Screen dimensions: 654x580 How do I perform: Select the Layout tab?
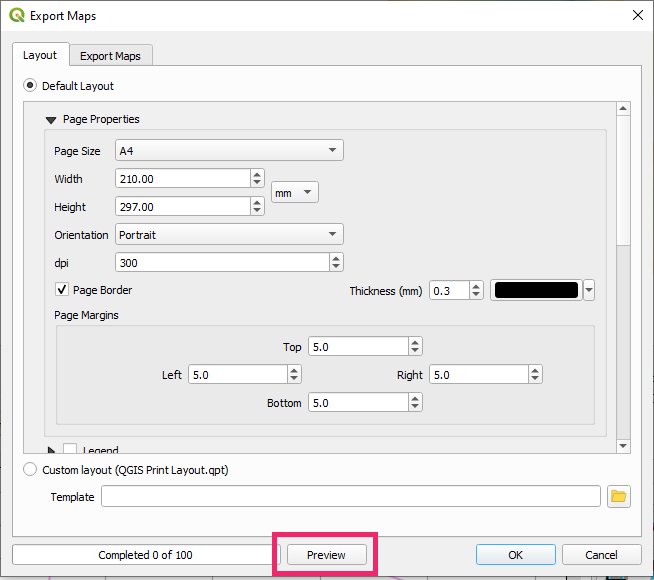[40, 56]
